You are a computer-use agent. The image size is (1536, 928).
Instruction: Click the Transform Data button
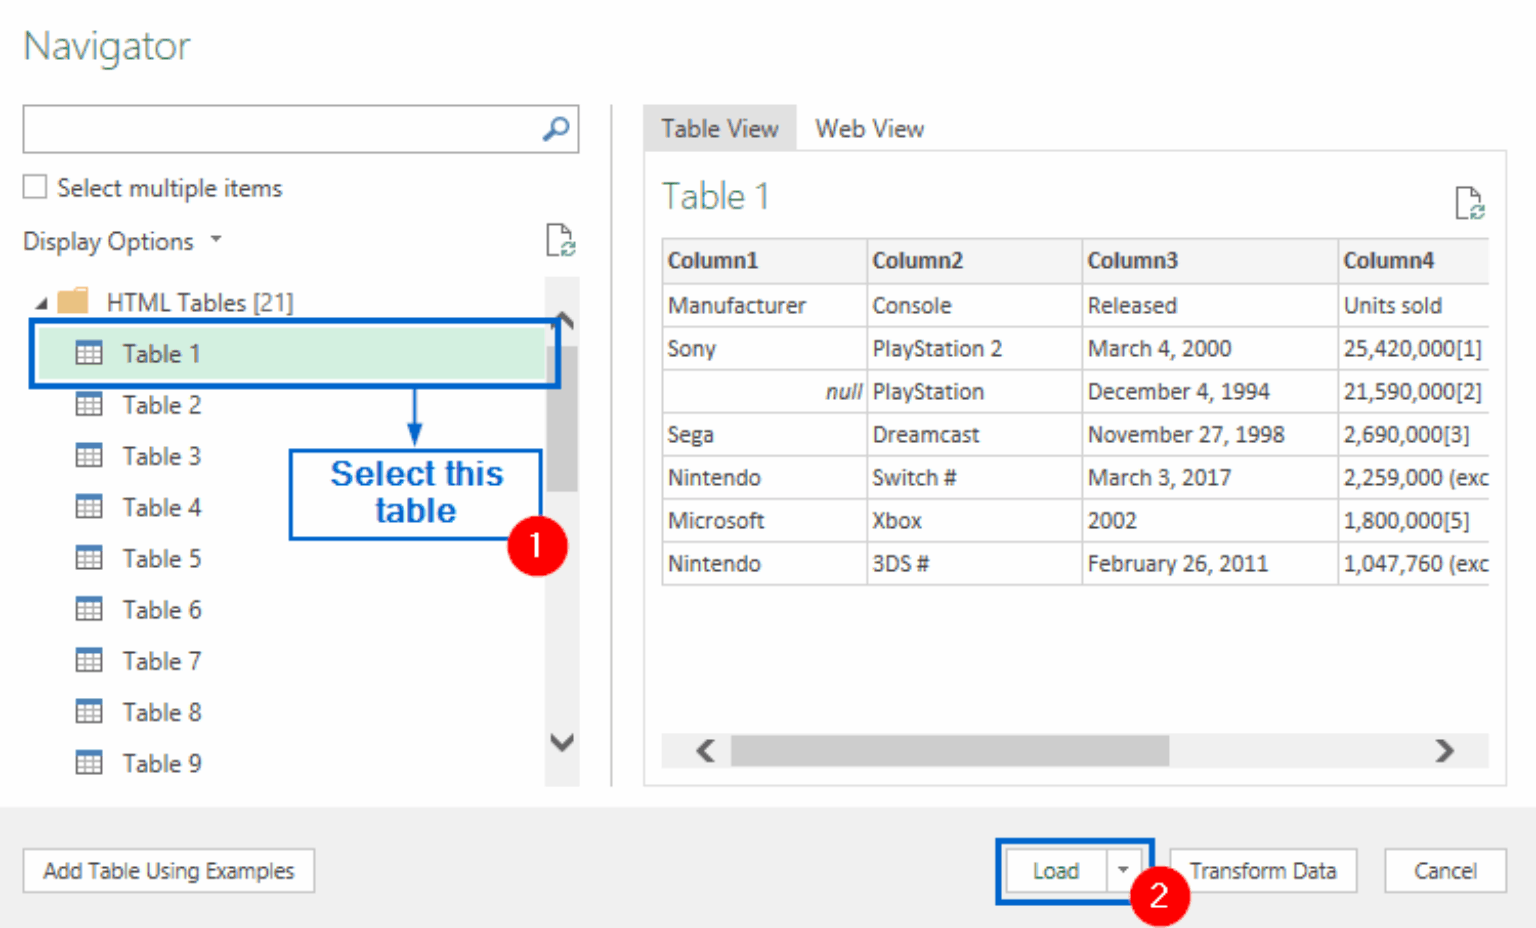pyautogui.click(x=1262, y=870)
